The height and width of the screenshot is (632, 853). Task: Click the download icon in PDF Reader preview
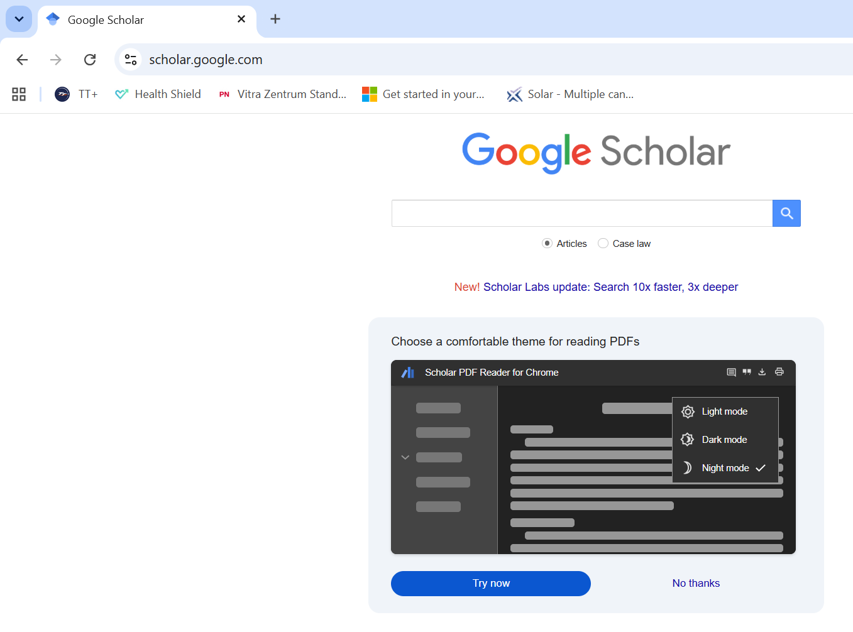point(762,372)
